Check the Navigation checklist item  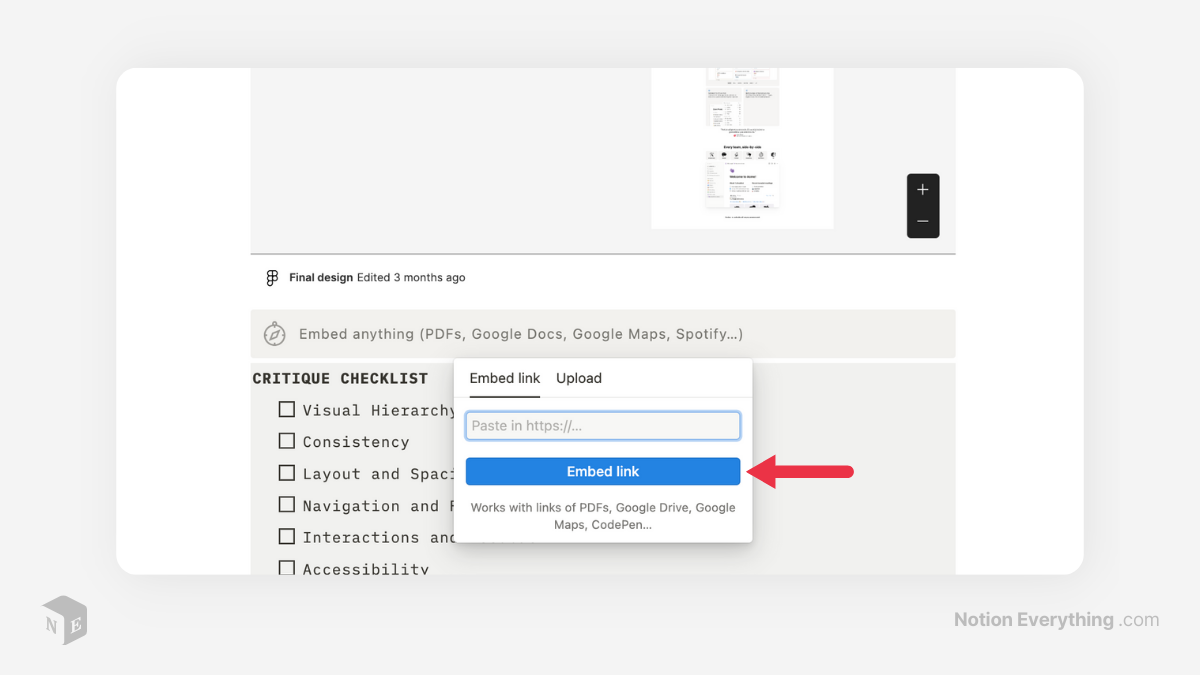click(287, 505)
